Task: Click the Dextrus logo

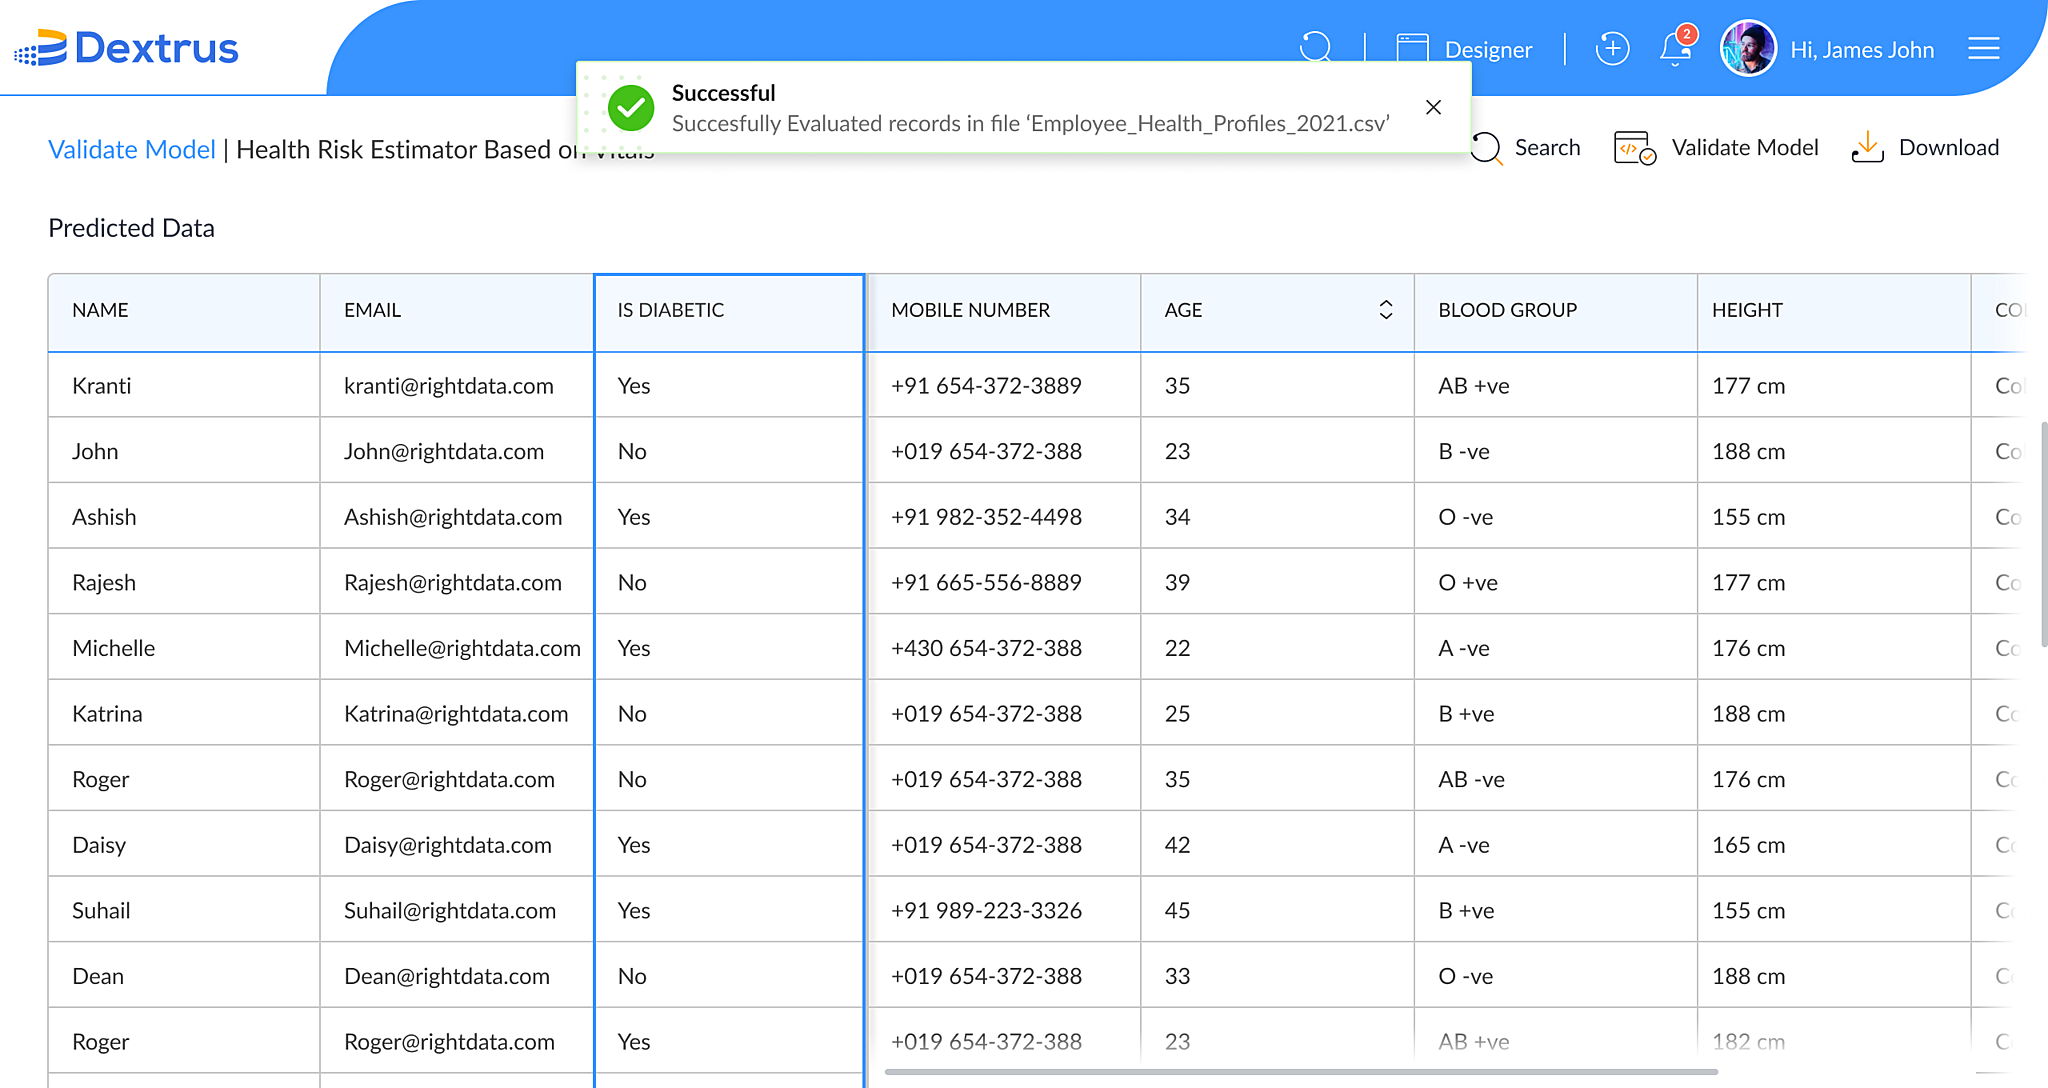Action: click(126, 48)
